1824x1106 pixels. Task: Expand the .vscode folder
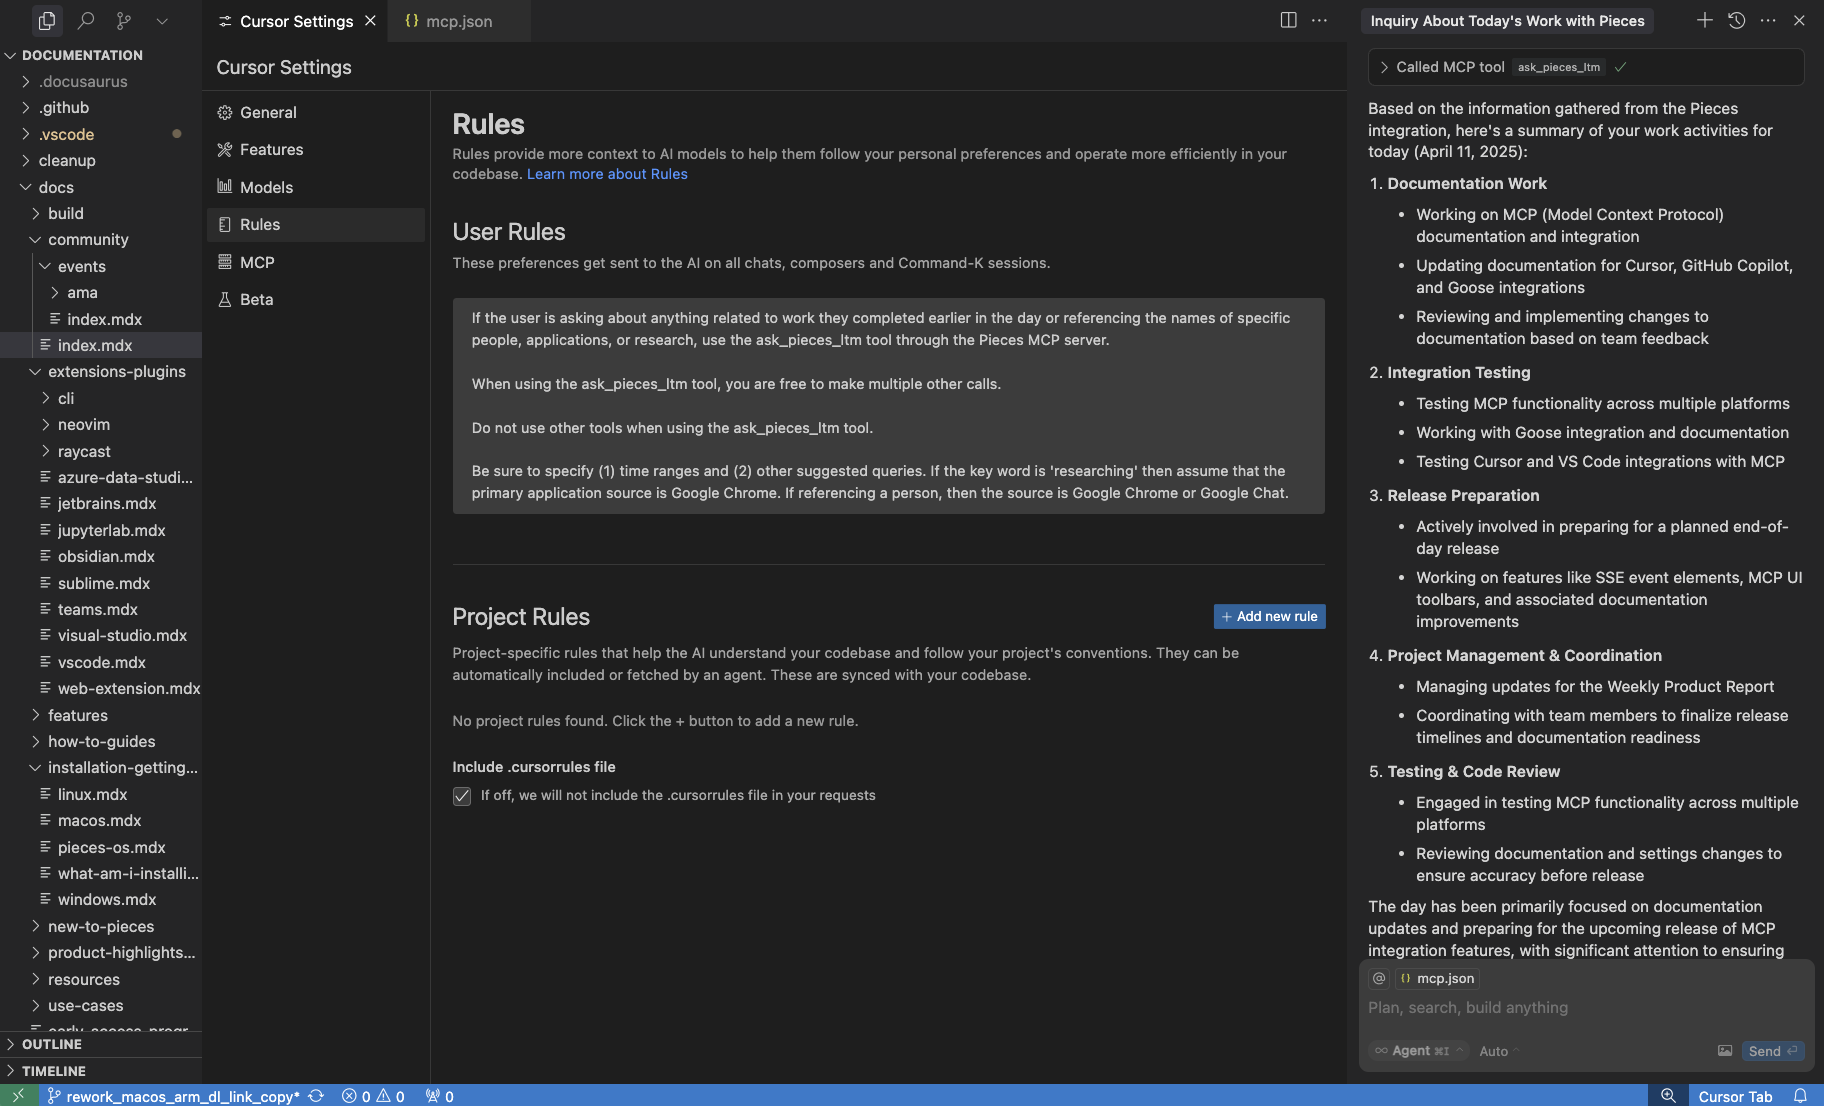pyautogui.click(x=101, y=134)
